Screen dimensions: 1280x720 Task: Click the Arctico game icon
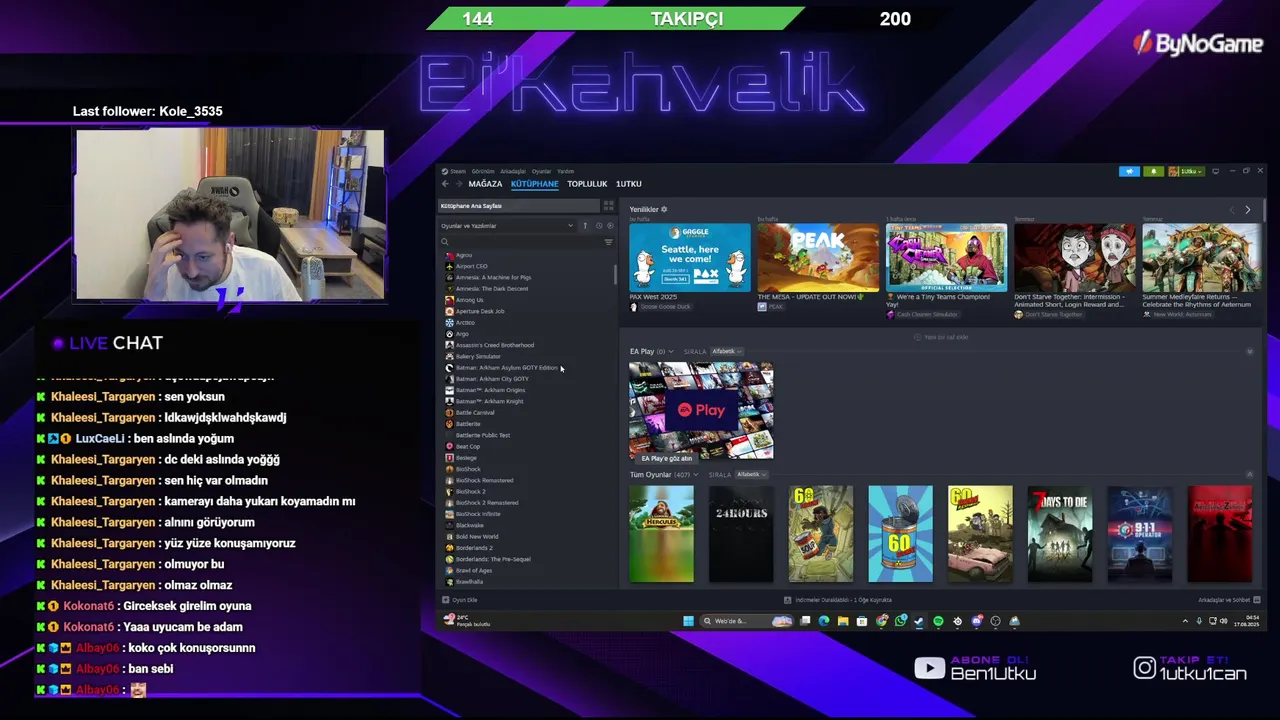(449, 323)
